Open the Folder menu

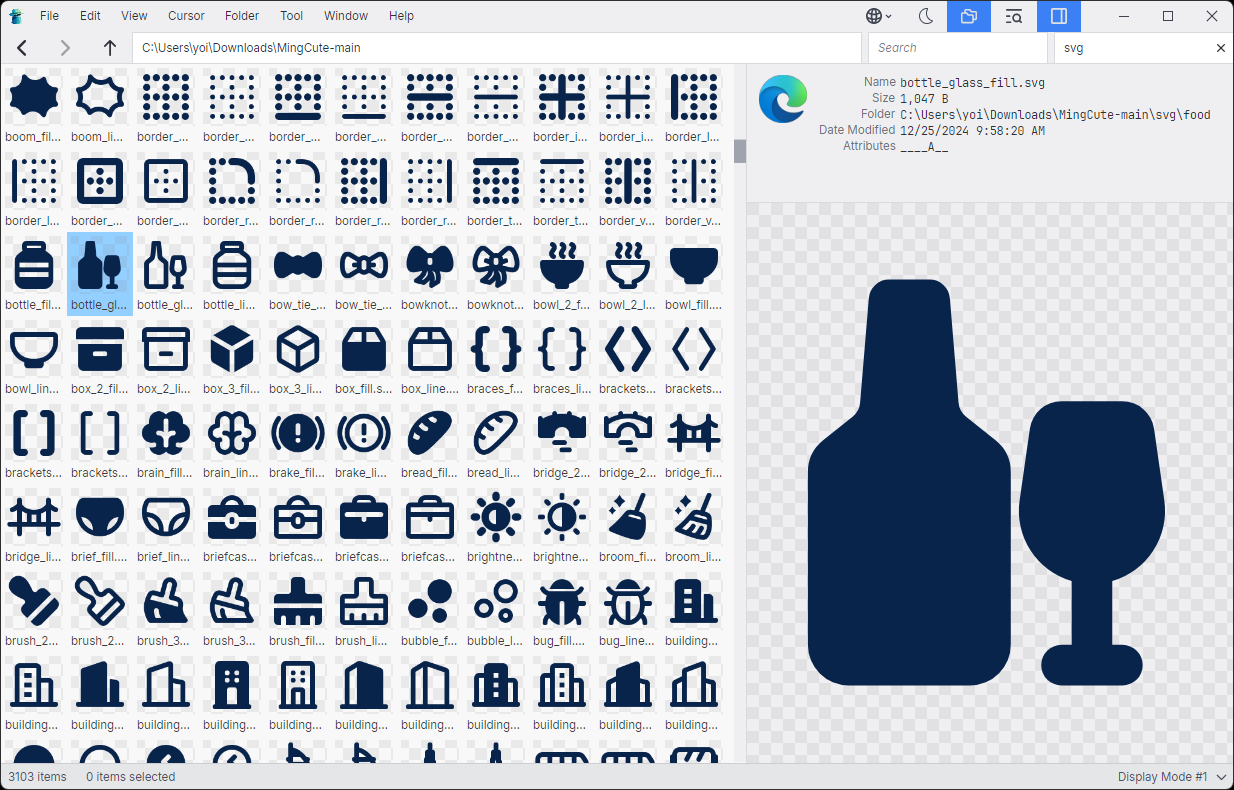point(242,16)
